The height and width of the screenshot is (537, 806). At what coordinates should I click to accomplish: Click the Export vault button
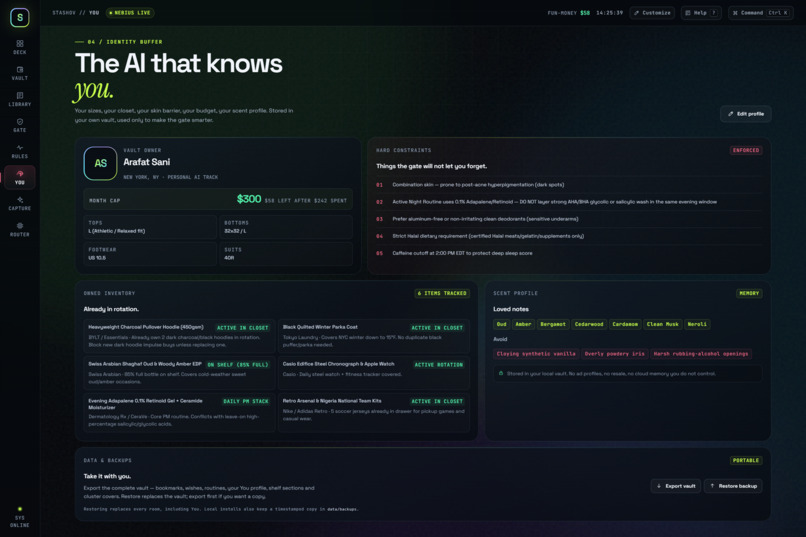pyautogui.click(x=675, y=486)
